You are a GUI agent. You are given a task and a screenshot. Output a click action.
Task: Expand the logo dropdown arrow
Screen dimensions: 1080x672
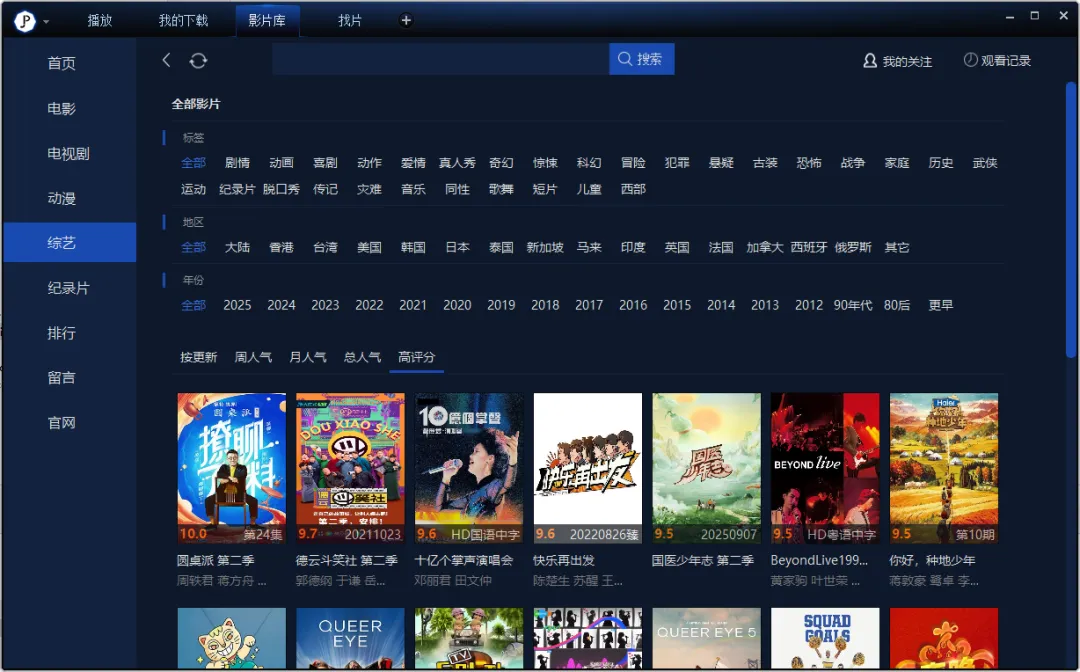(46, 22)
